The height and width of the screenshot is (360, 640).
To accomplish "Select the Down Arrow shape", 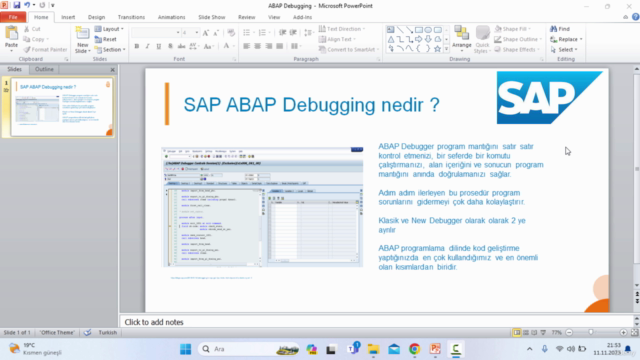I will coord(428,39).
